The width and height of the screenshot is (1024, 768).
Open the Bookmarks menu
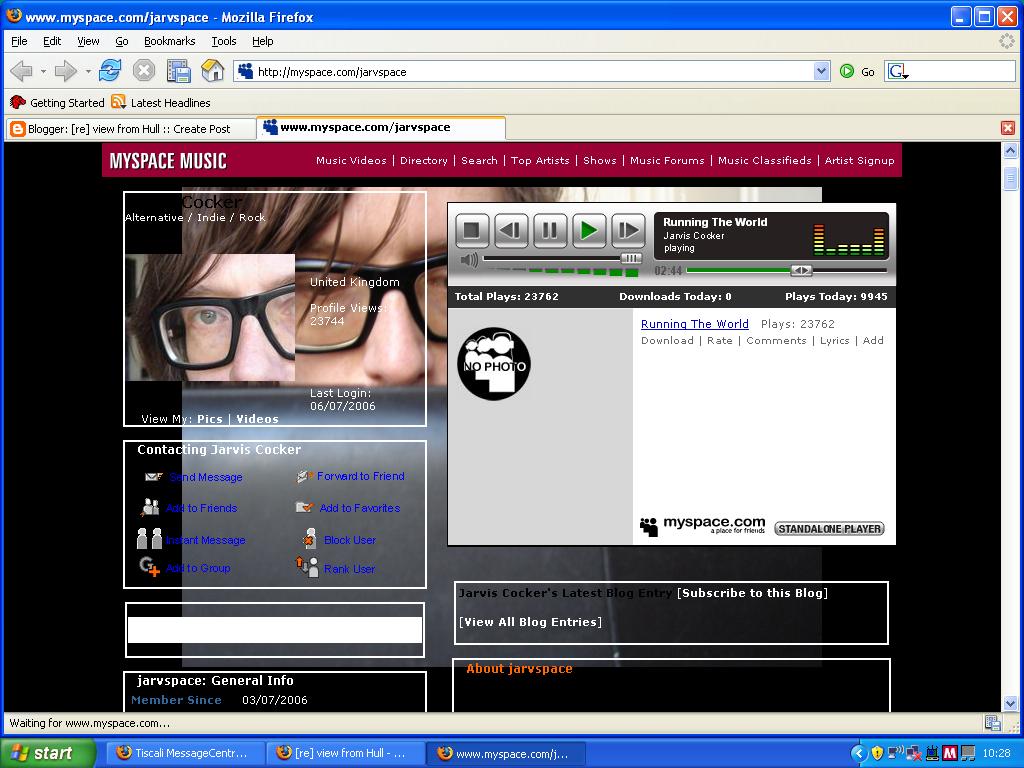[170, 41]
